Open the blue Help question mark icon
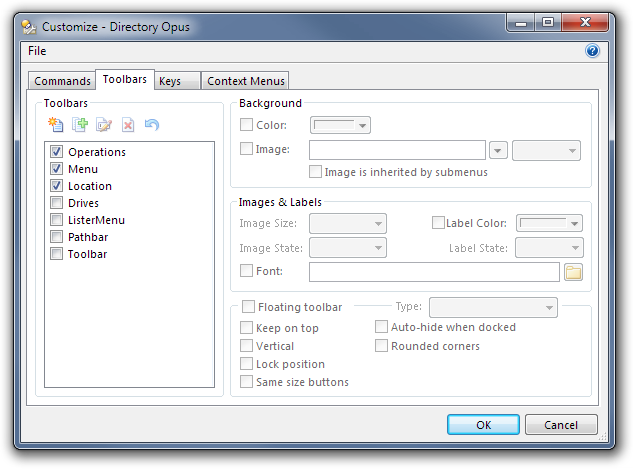Screen dimensions: 633x469 (592, 51)
